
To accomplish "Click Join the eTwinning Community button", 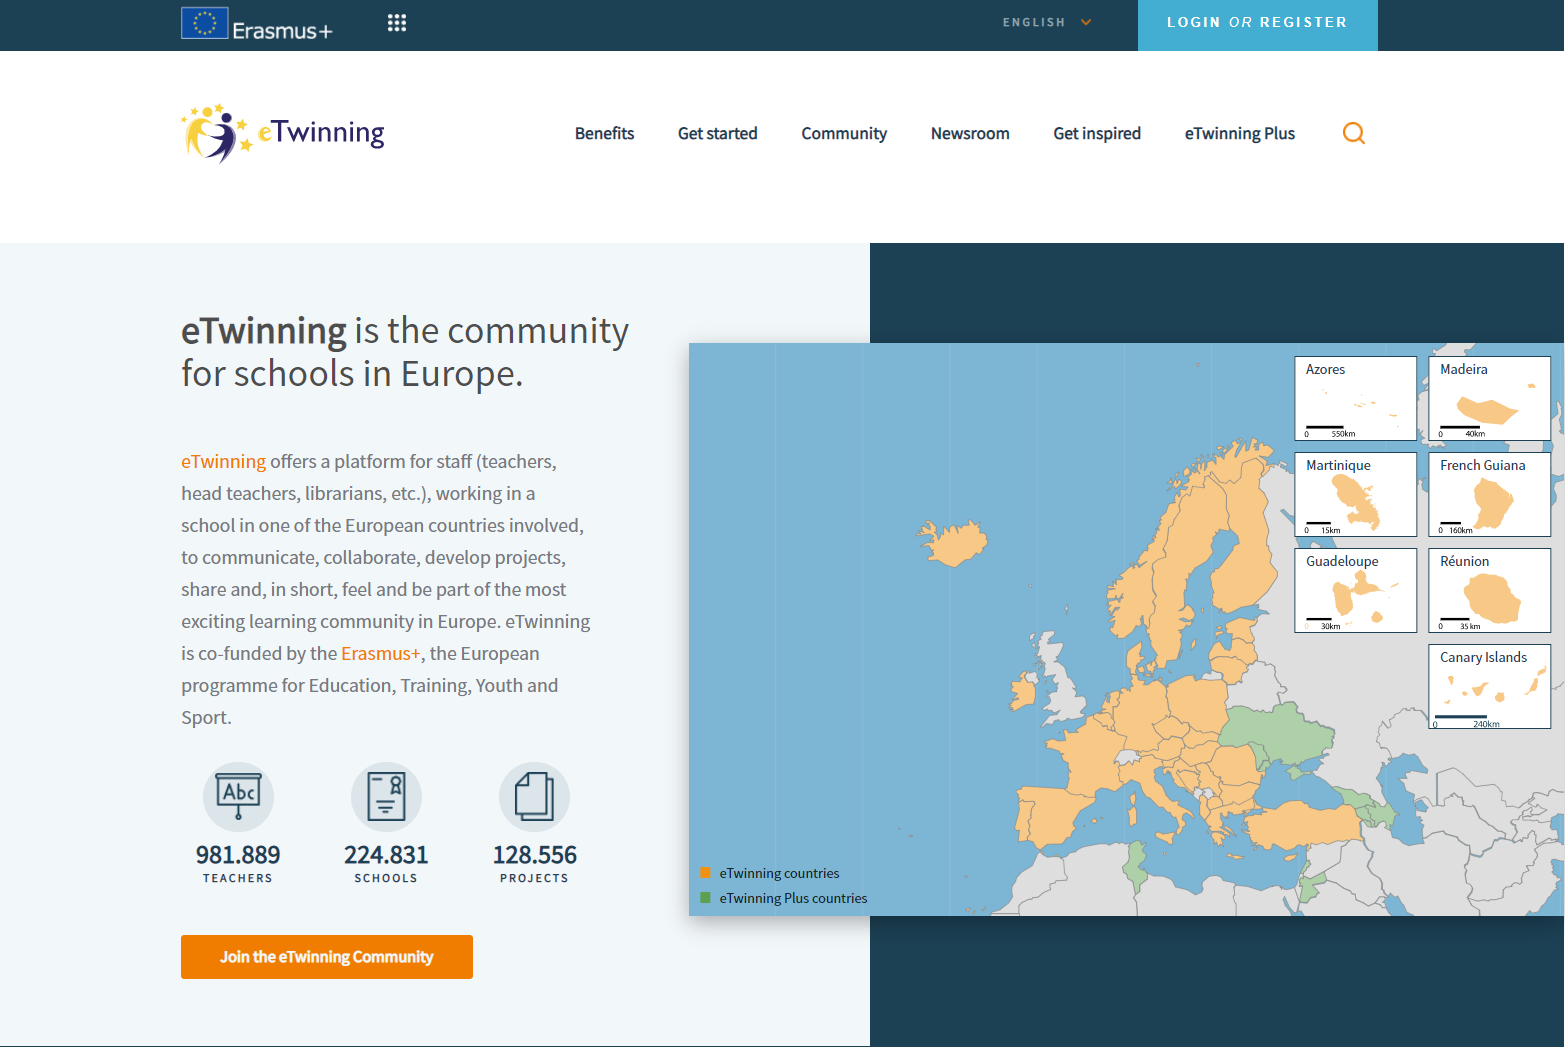I will [327, 957].
